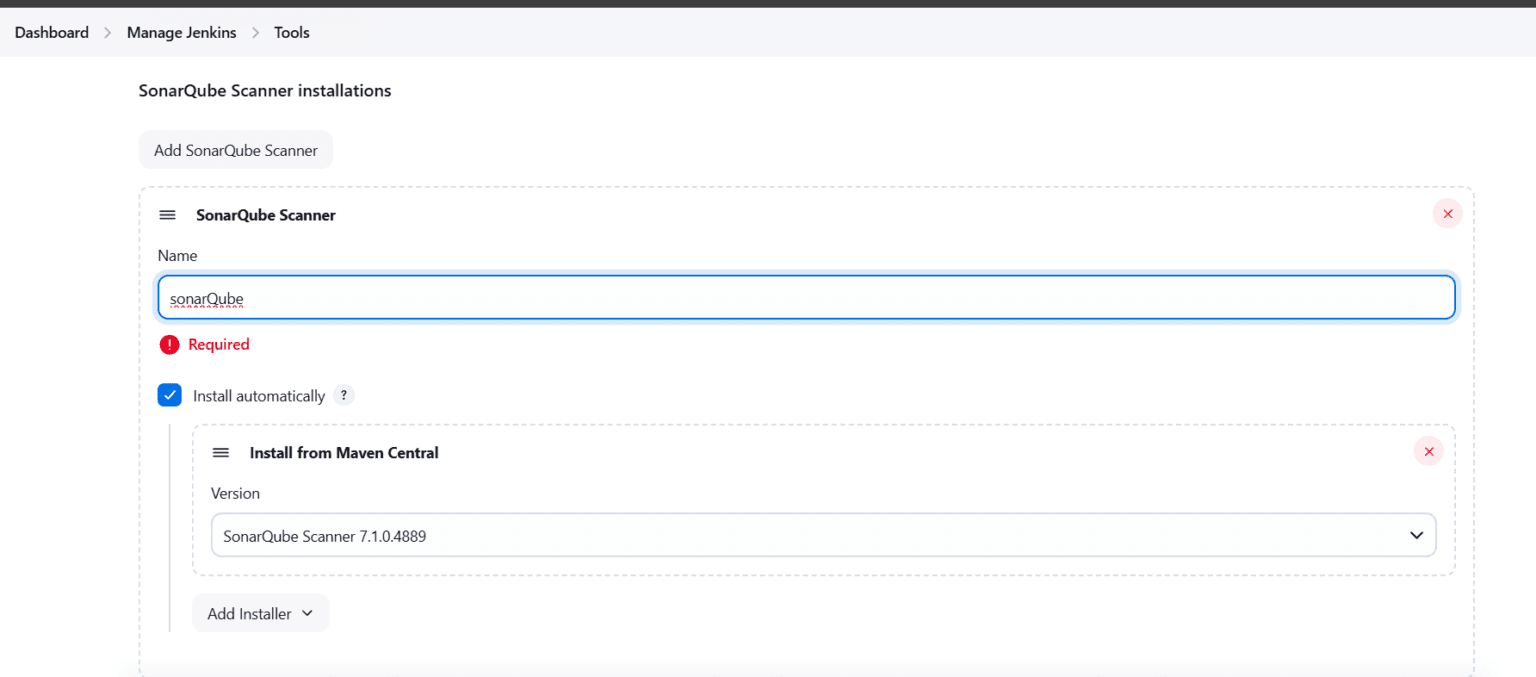Image resolution: width=1536 pixels, height=677 pixels.
Task: Click the drag handle for Install from Maven Central
Action: [221, 452]
